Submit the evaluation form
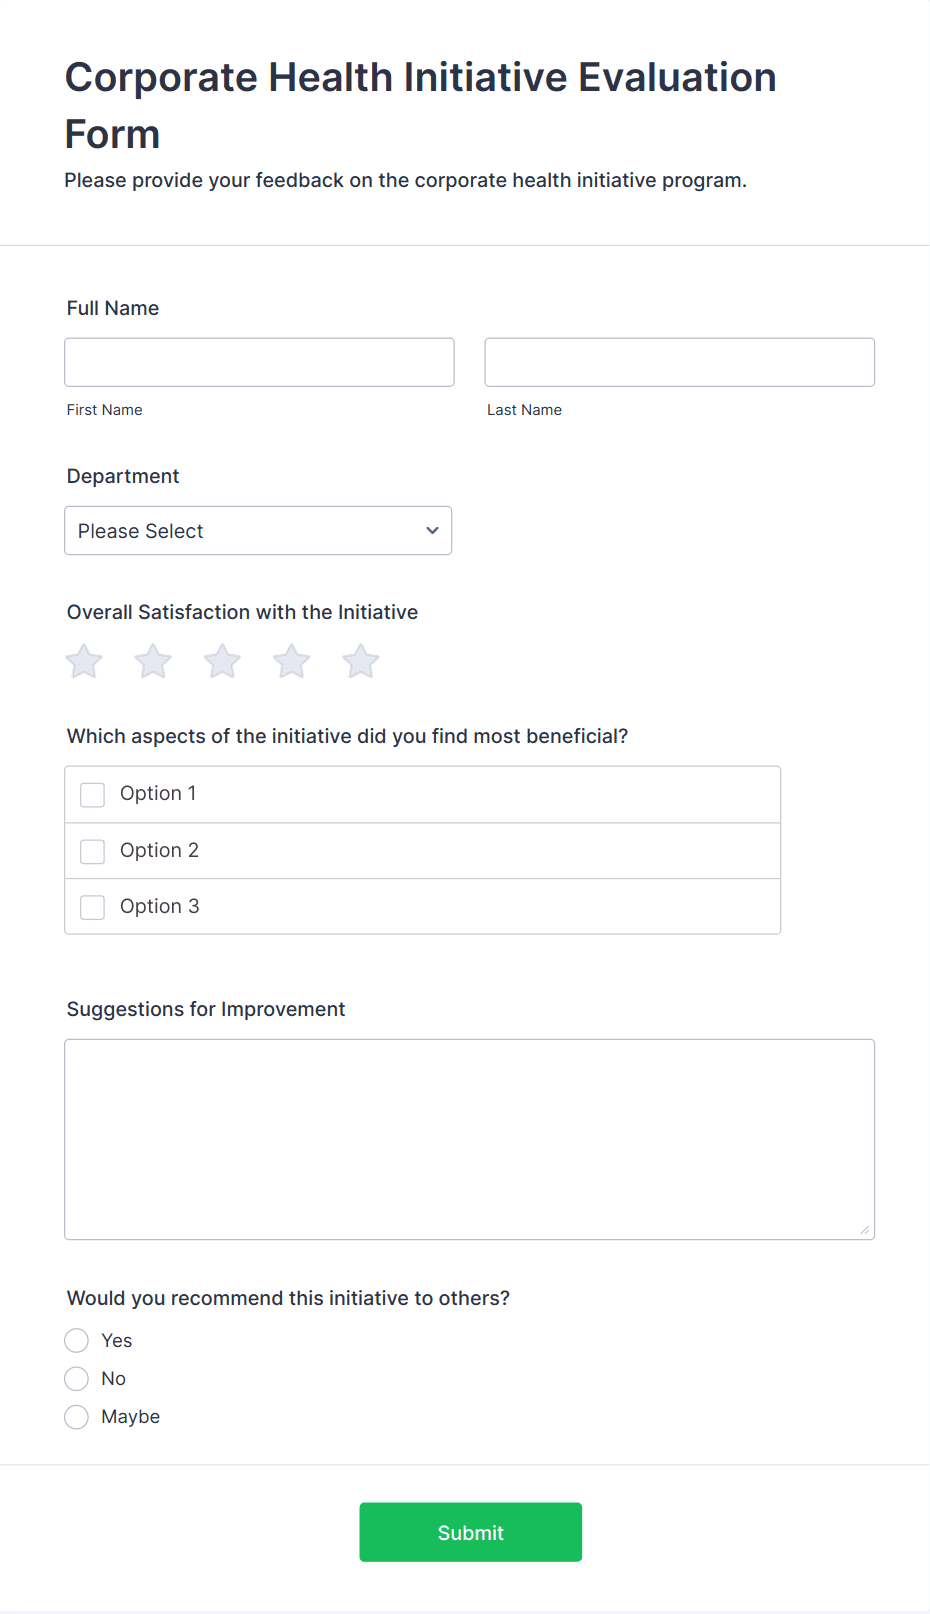 click(x=471, y=1532)
